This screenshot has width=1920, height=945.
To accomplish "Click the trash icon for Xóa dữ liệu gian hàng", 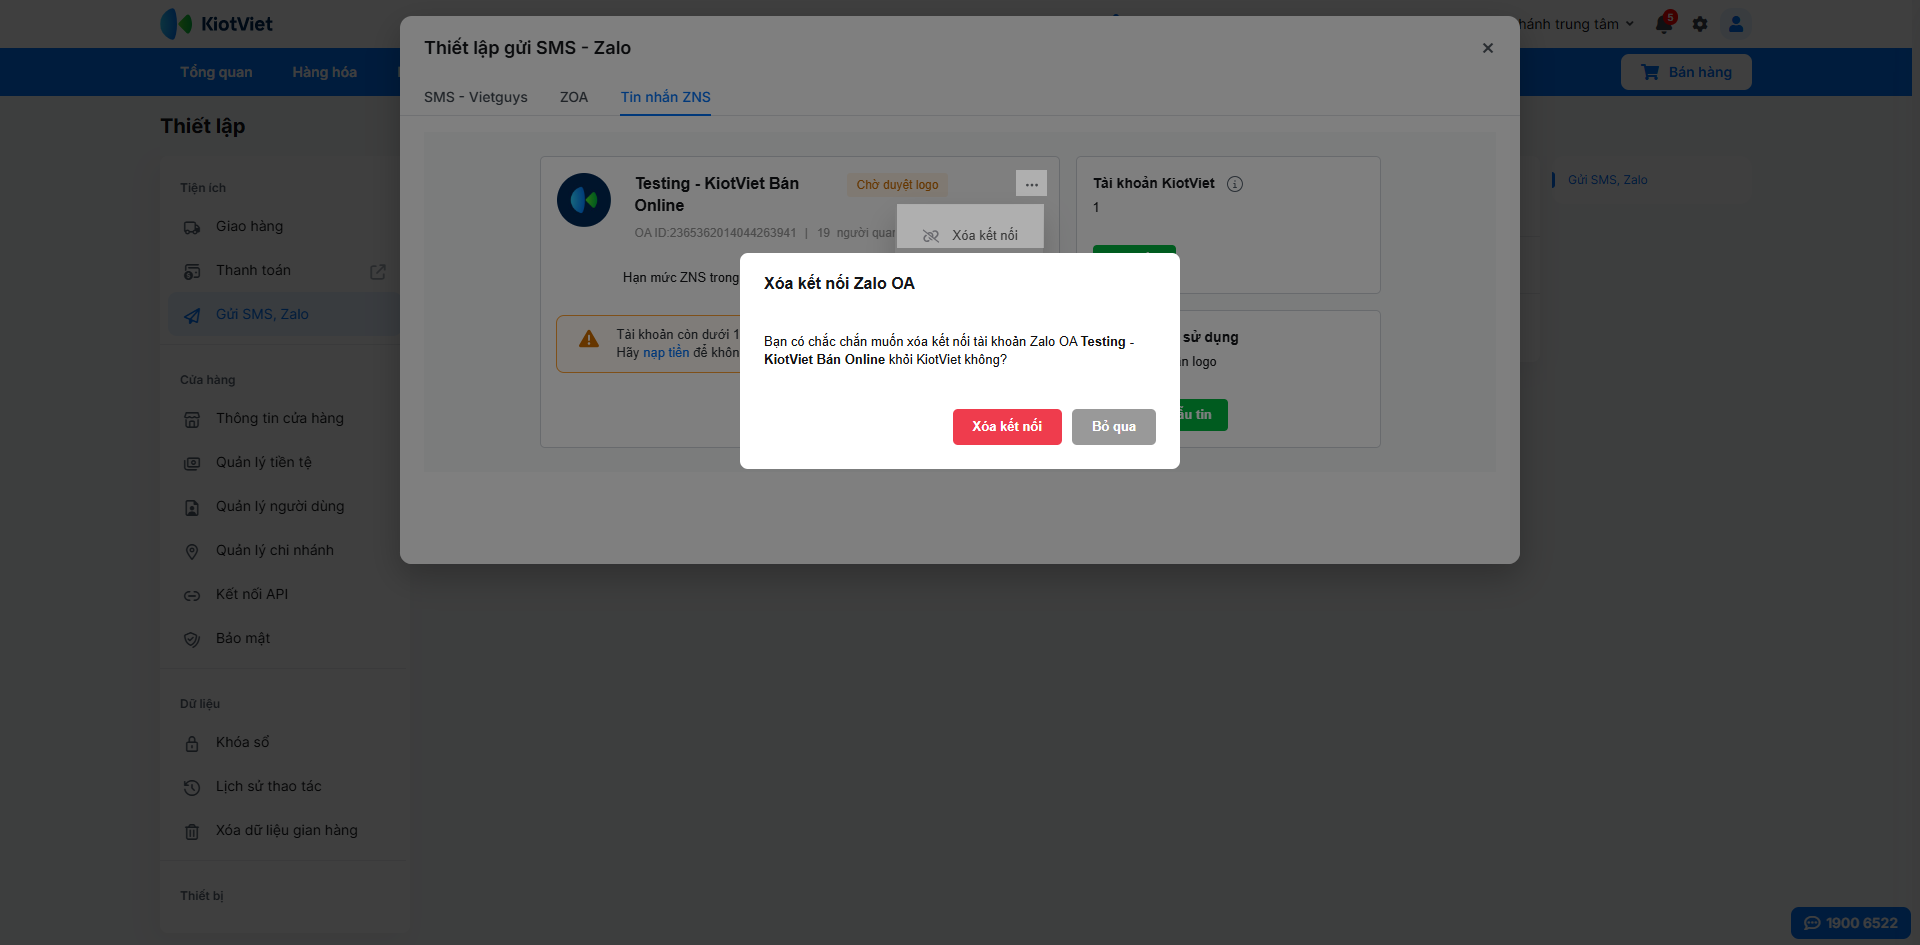I will (x=192, y=832).
